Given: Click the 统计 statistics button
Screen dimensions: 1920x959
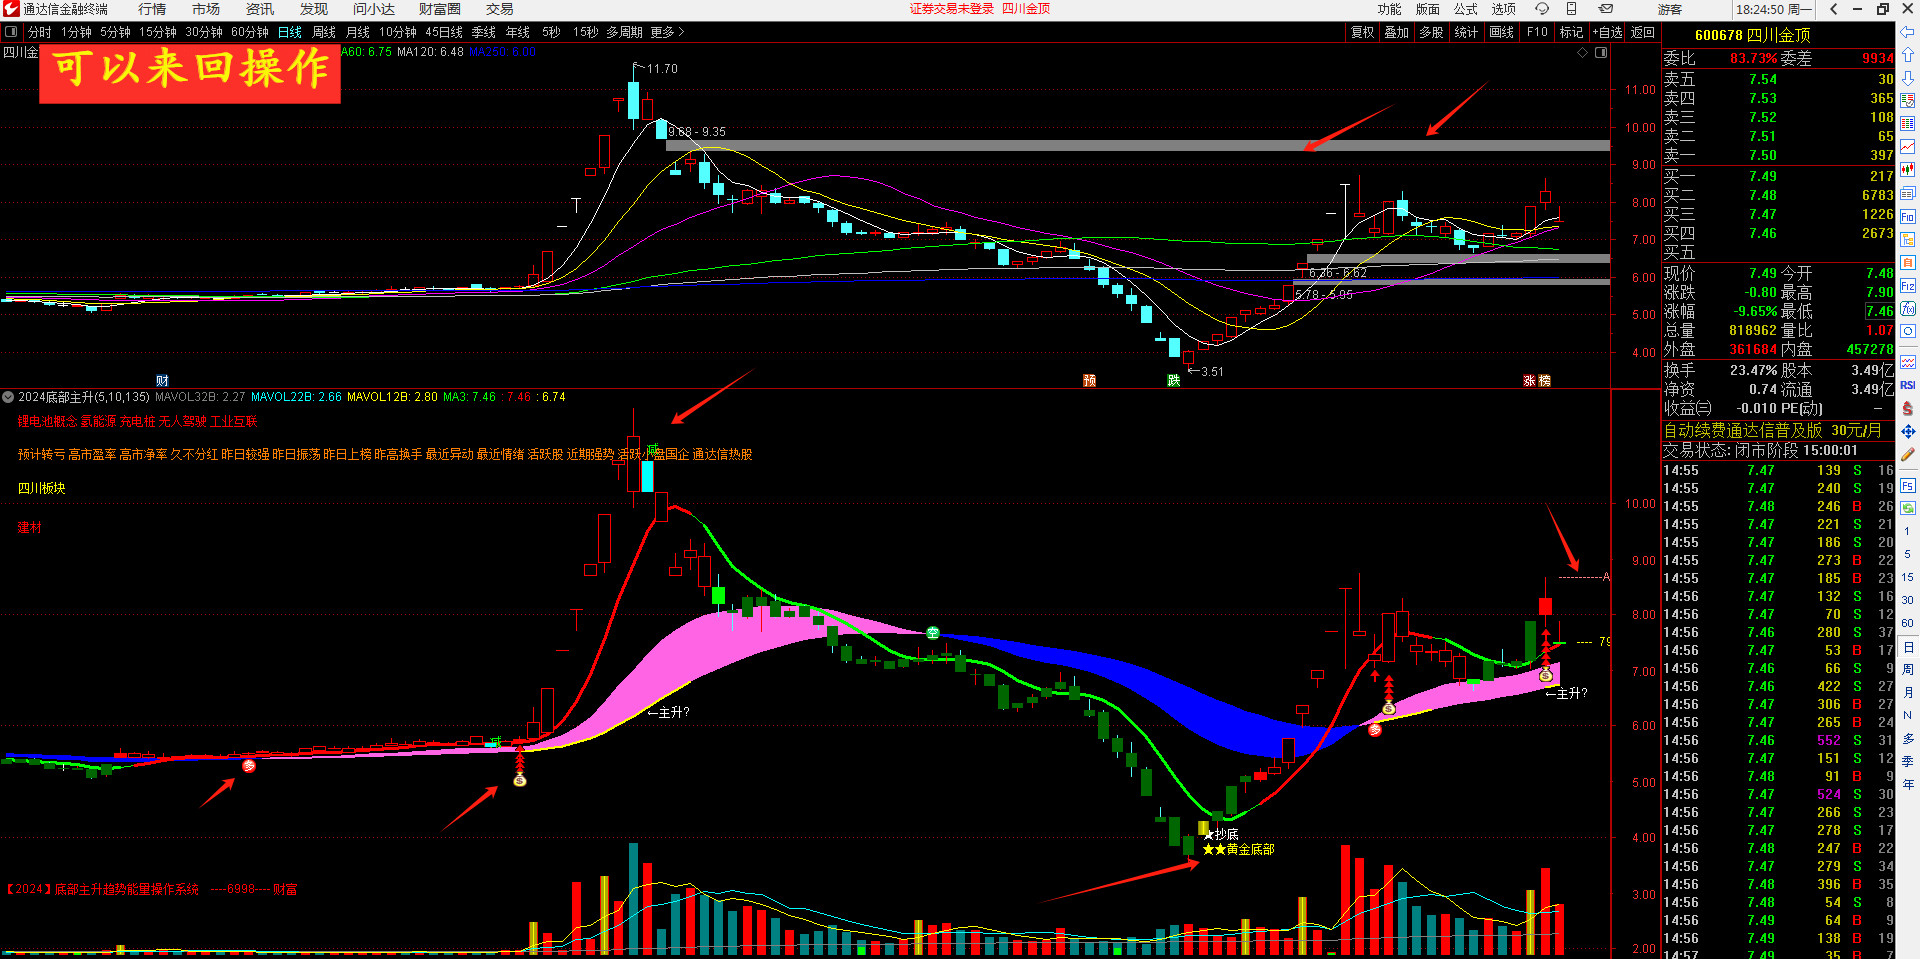Looking at the screenshot, I should click(1466, 32).
